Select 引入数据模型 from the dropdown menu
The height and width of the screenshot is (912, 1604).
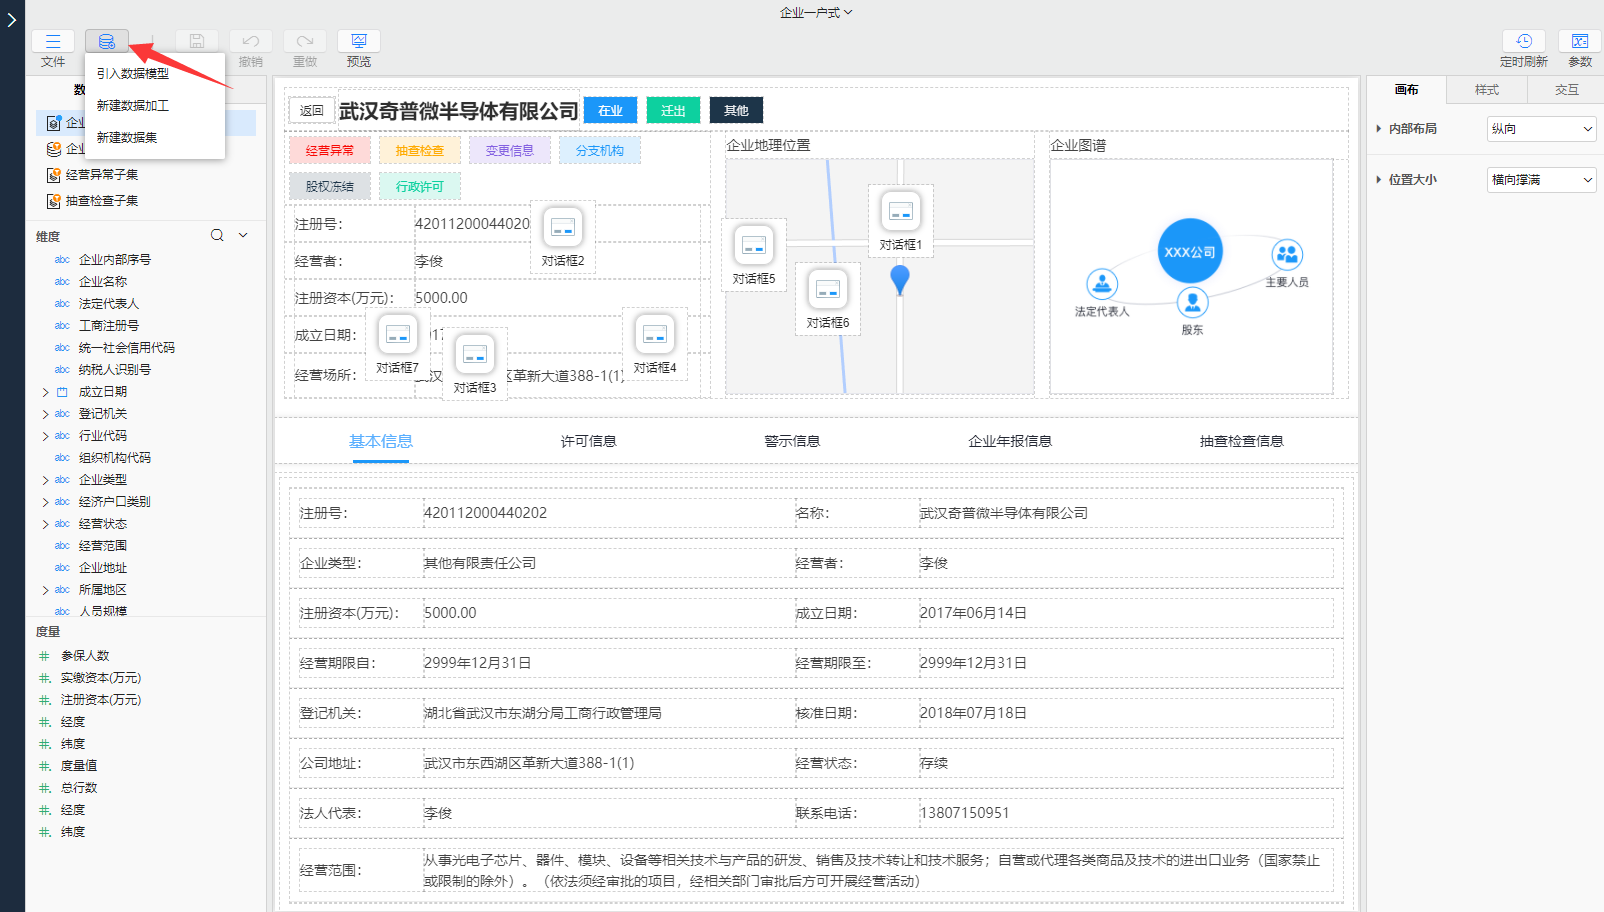133,74
